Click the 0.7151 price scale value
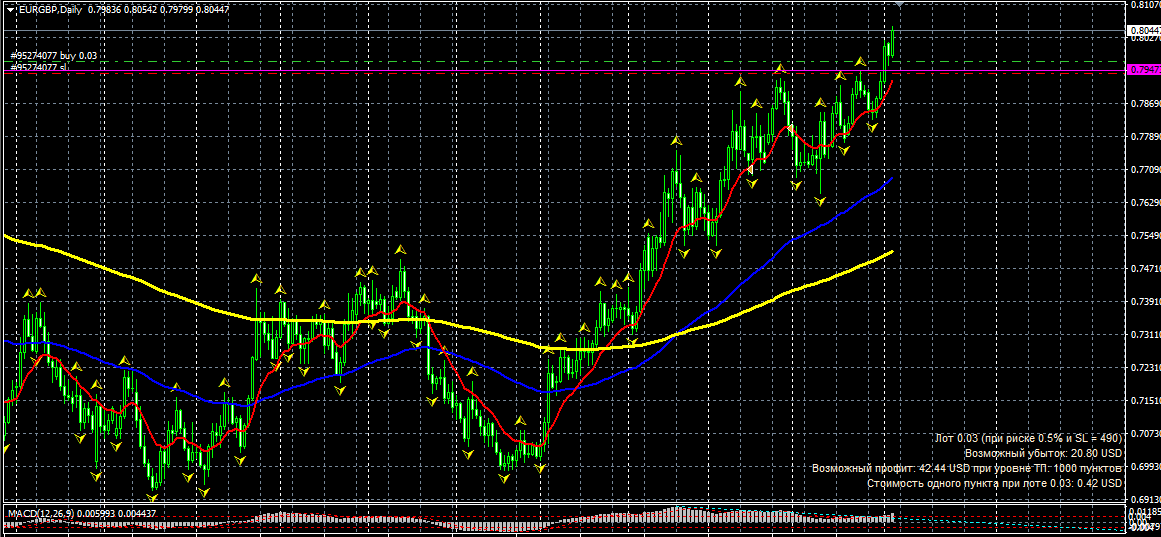 [1144, 400]
